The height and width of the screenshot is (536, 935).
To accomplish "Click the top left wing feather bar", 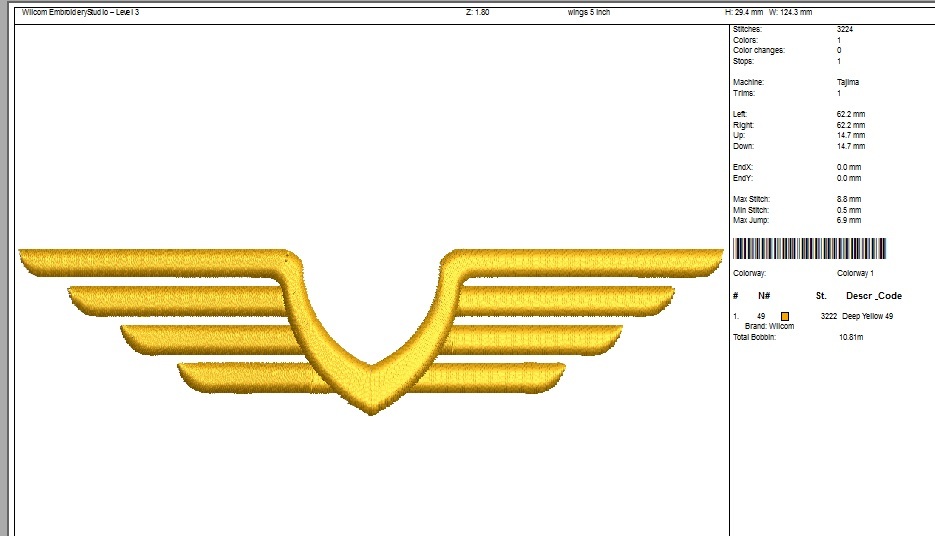I will coord(152,263).
